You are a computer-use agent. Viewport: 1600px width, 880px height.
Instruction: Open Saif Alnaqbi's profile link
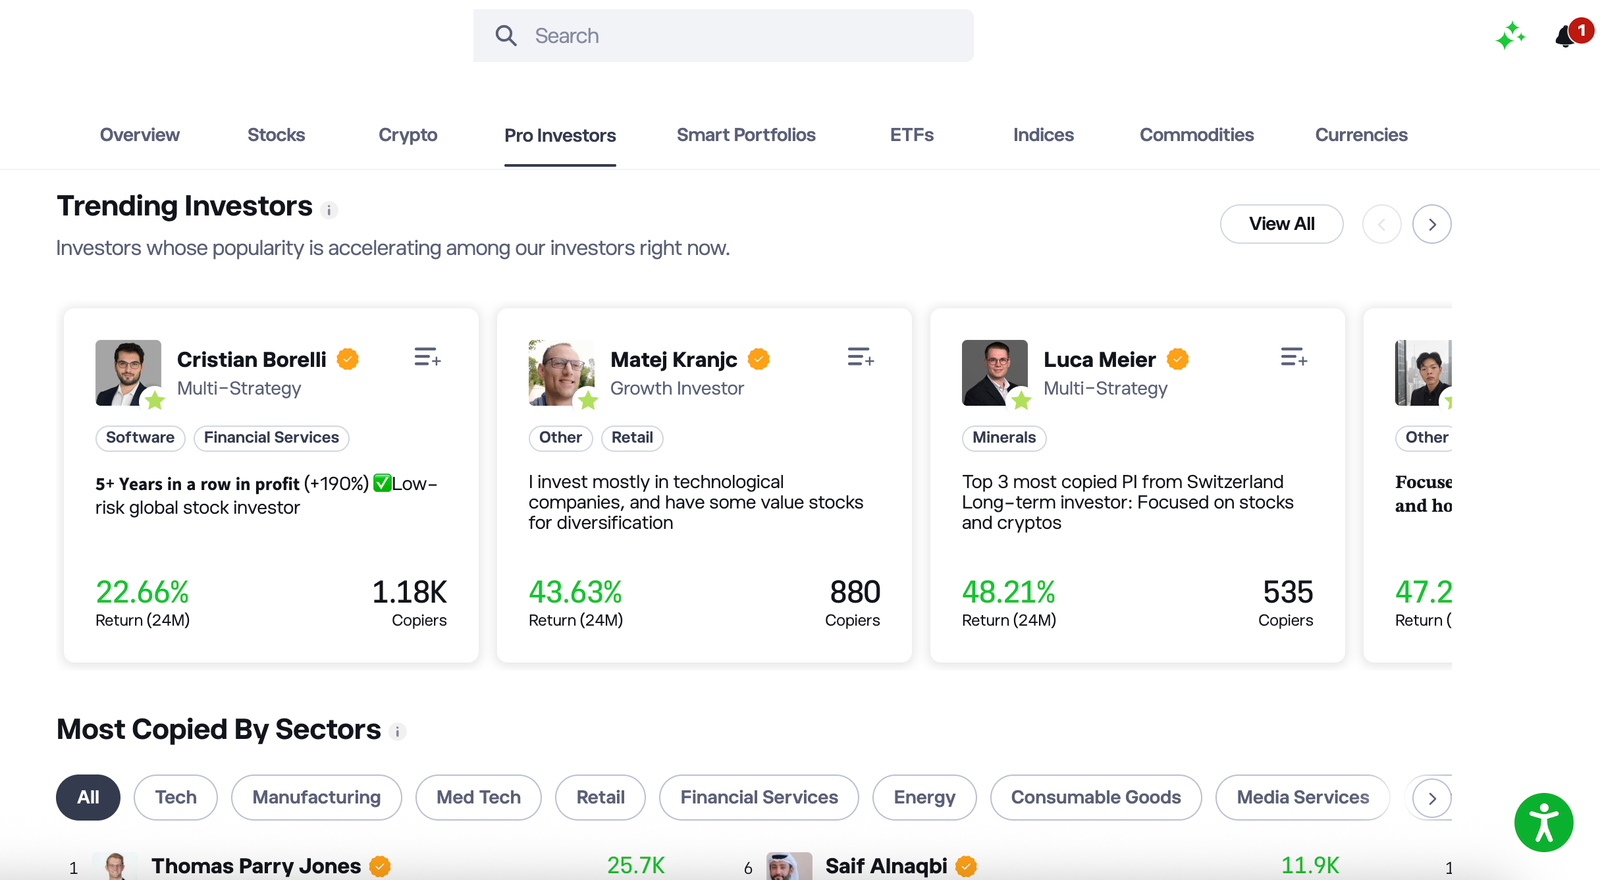click(886, 866)
